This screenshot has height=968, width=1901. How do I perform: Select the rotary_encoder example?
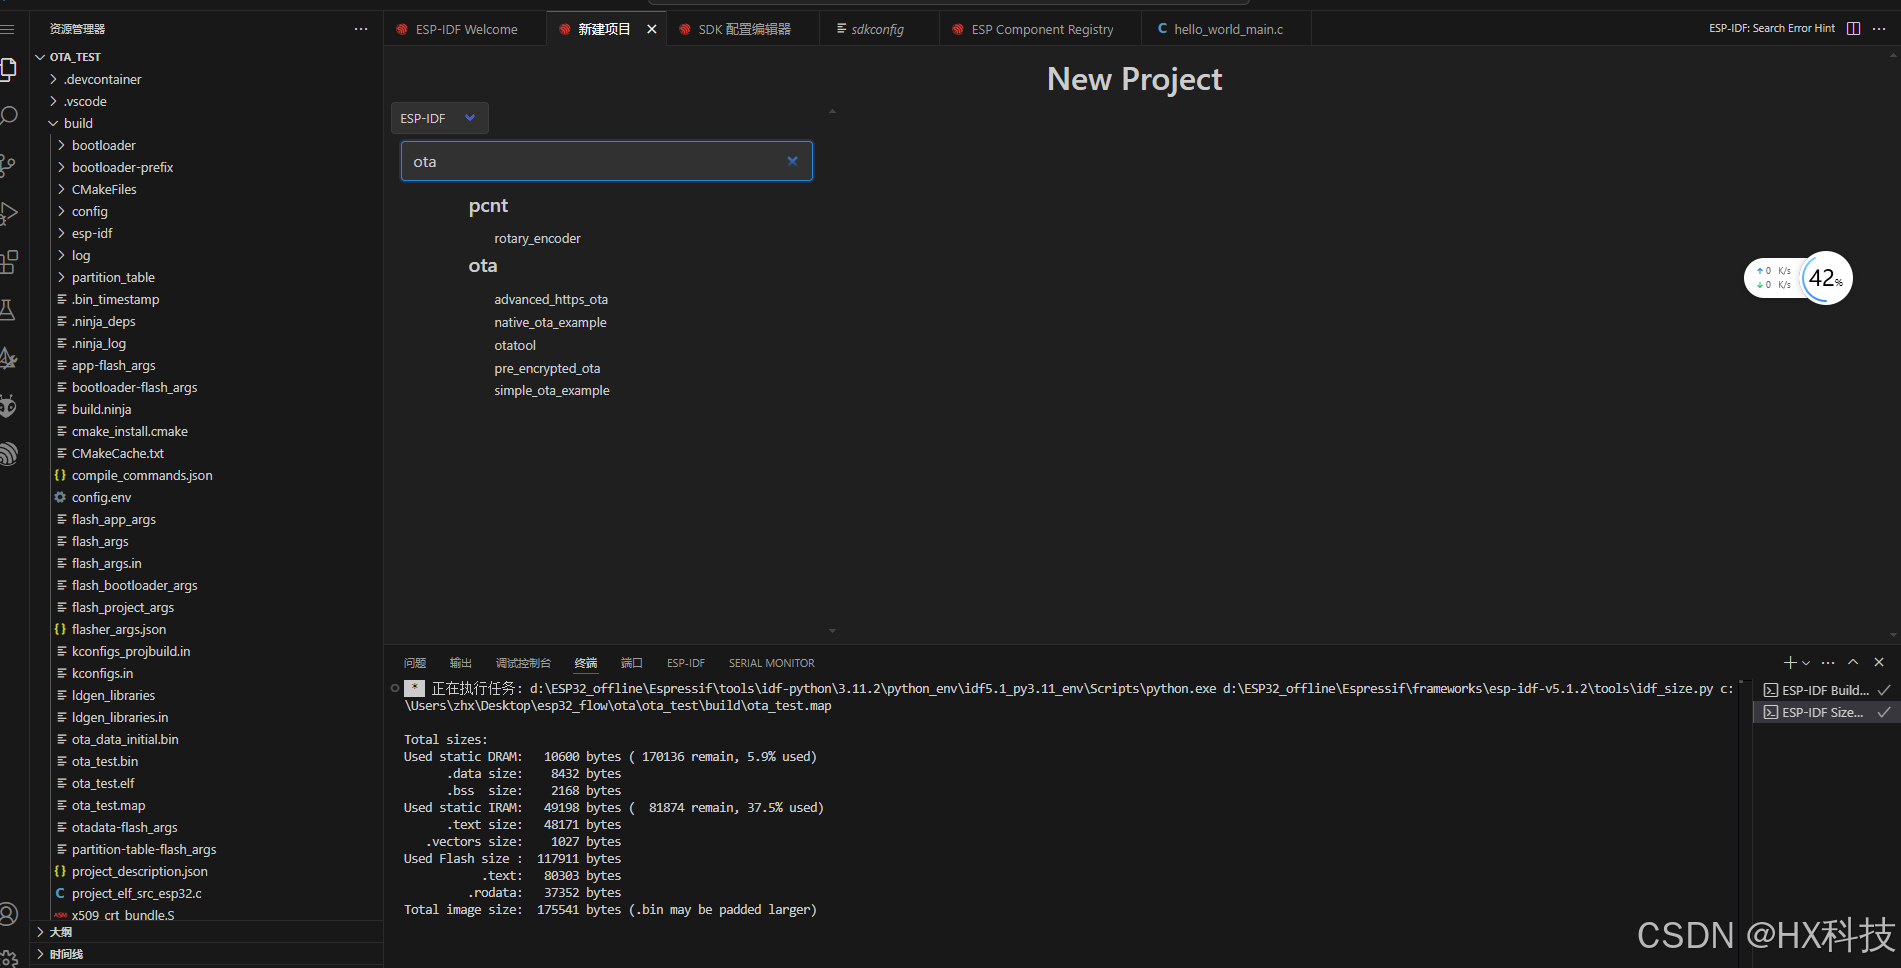coord(537,238)
